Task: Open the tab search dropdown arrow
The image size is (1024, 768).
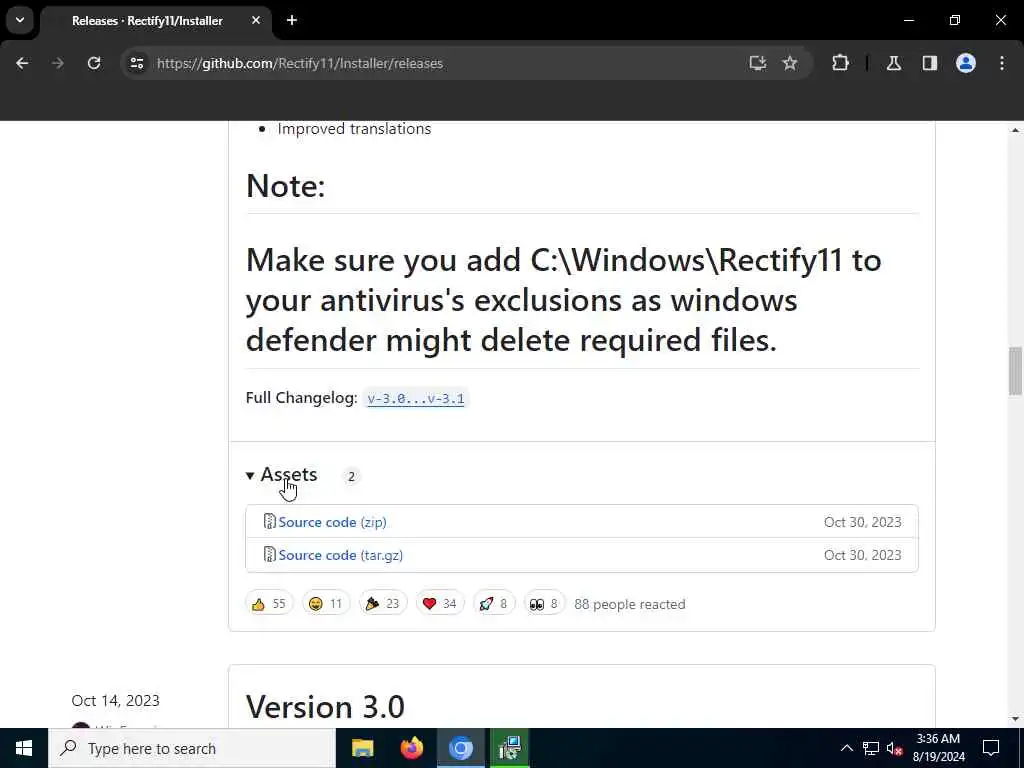Action: click(20, 20)
